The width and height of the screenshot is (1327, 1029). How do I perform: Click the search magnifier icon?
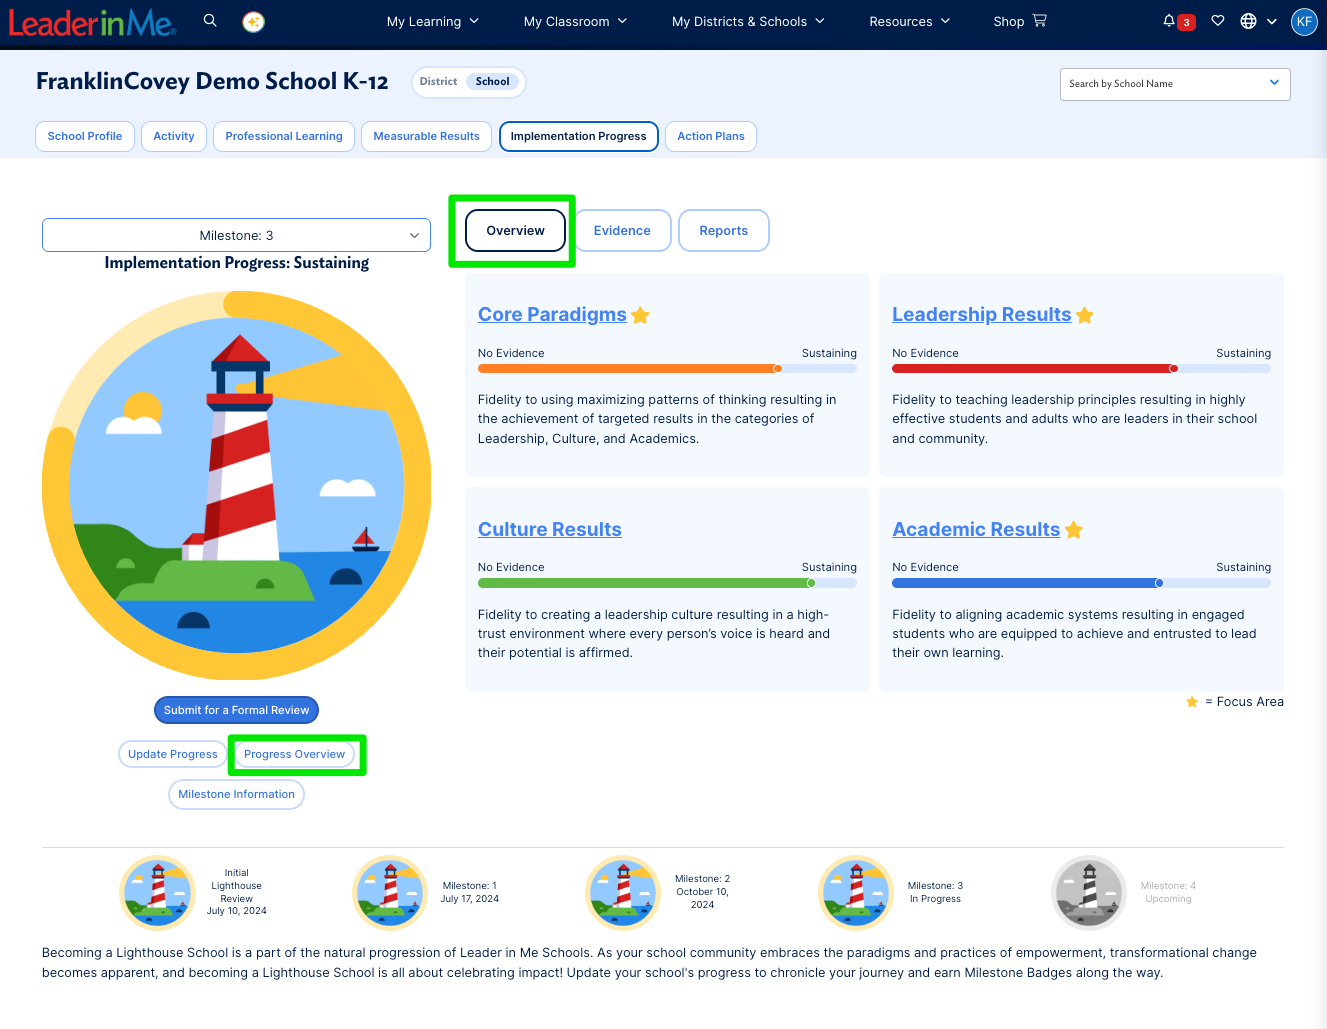(210, 20)
